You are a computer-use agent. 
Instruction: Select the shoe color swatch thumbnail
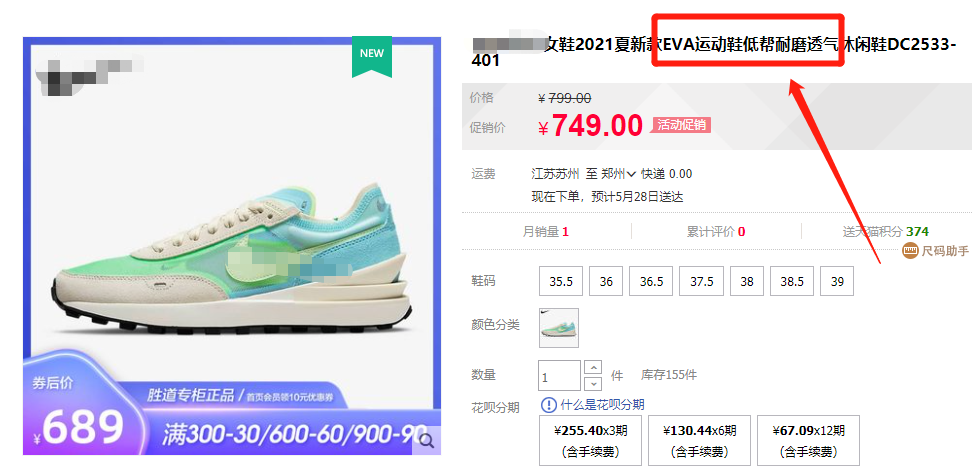pyautogui.click(x=558, y=328)
